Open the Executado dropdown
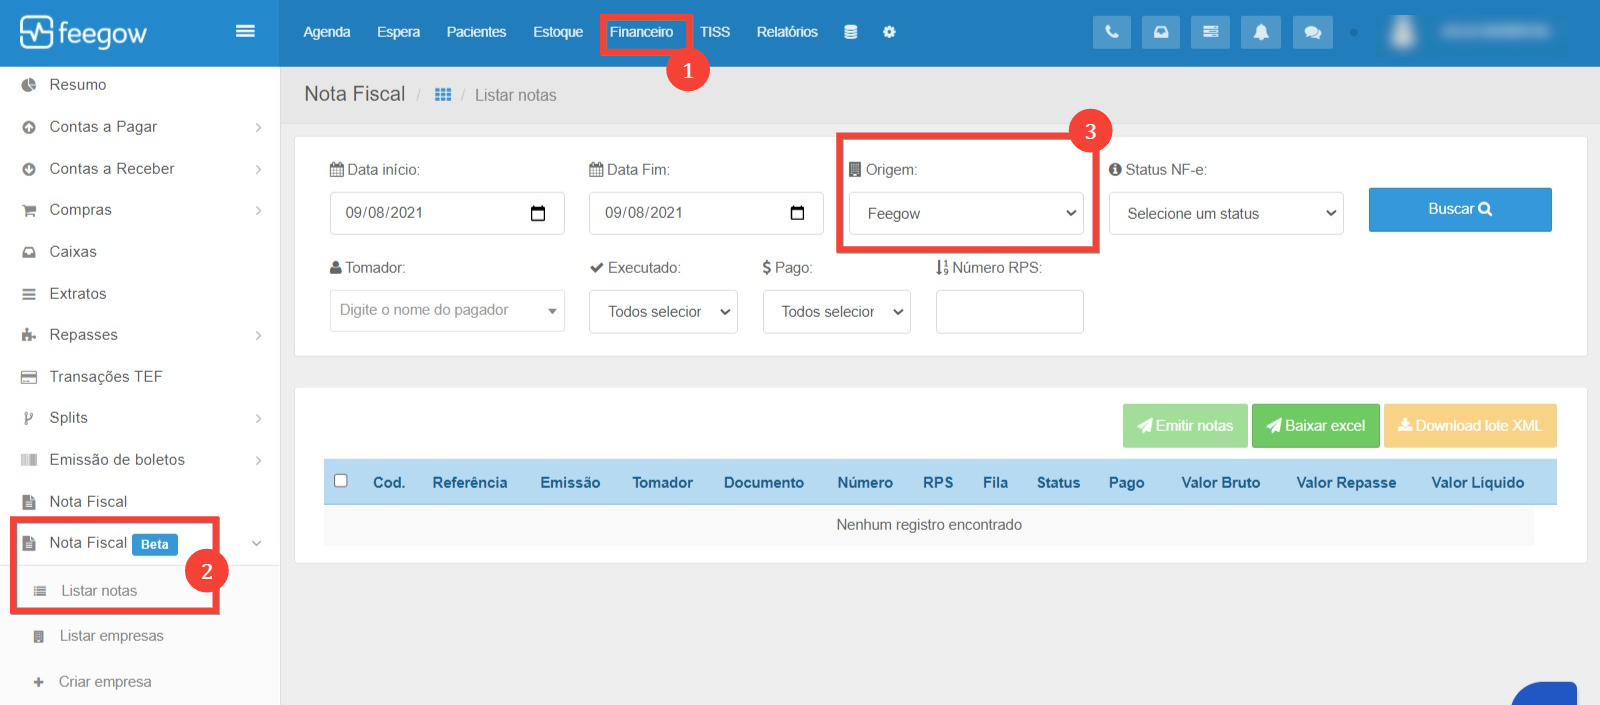 pos(663,311)
